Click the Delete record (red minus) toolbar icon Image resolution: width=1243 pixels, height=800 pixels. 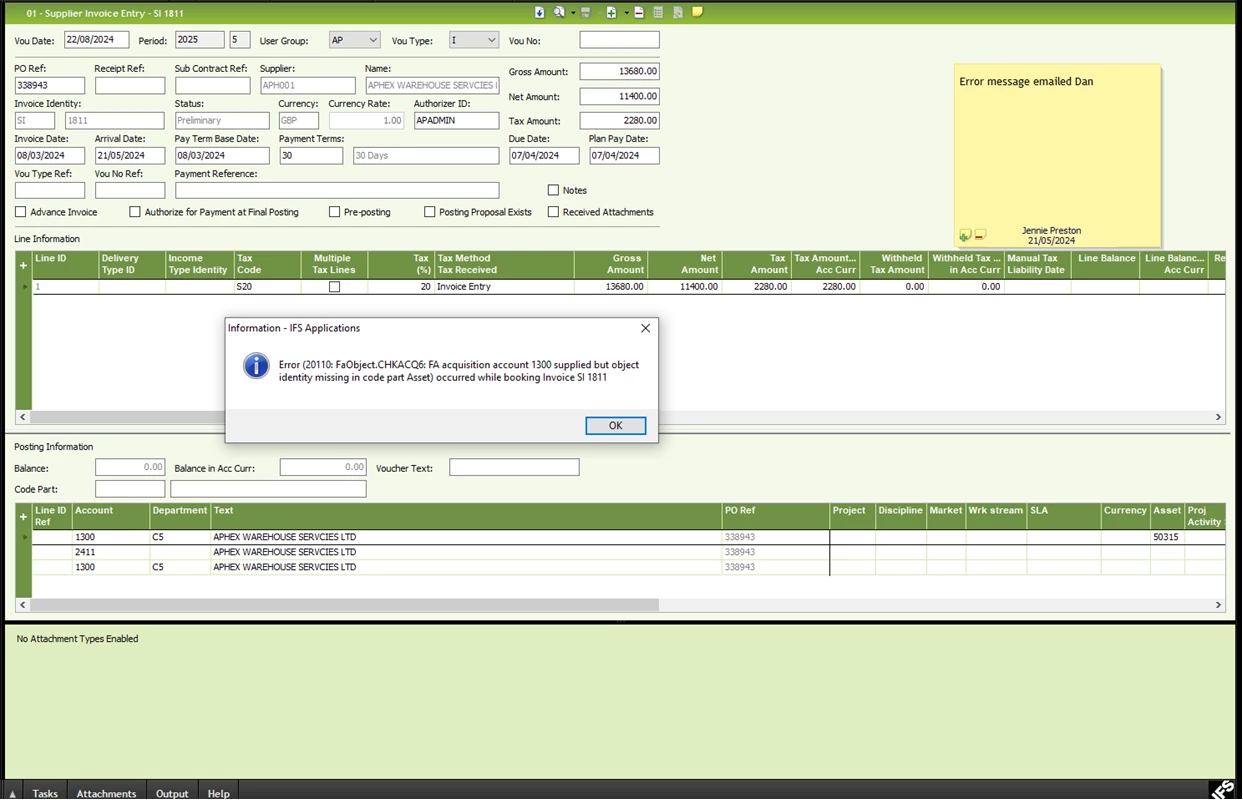tap(639, 12)
